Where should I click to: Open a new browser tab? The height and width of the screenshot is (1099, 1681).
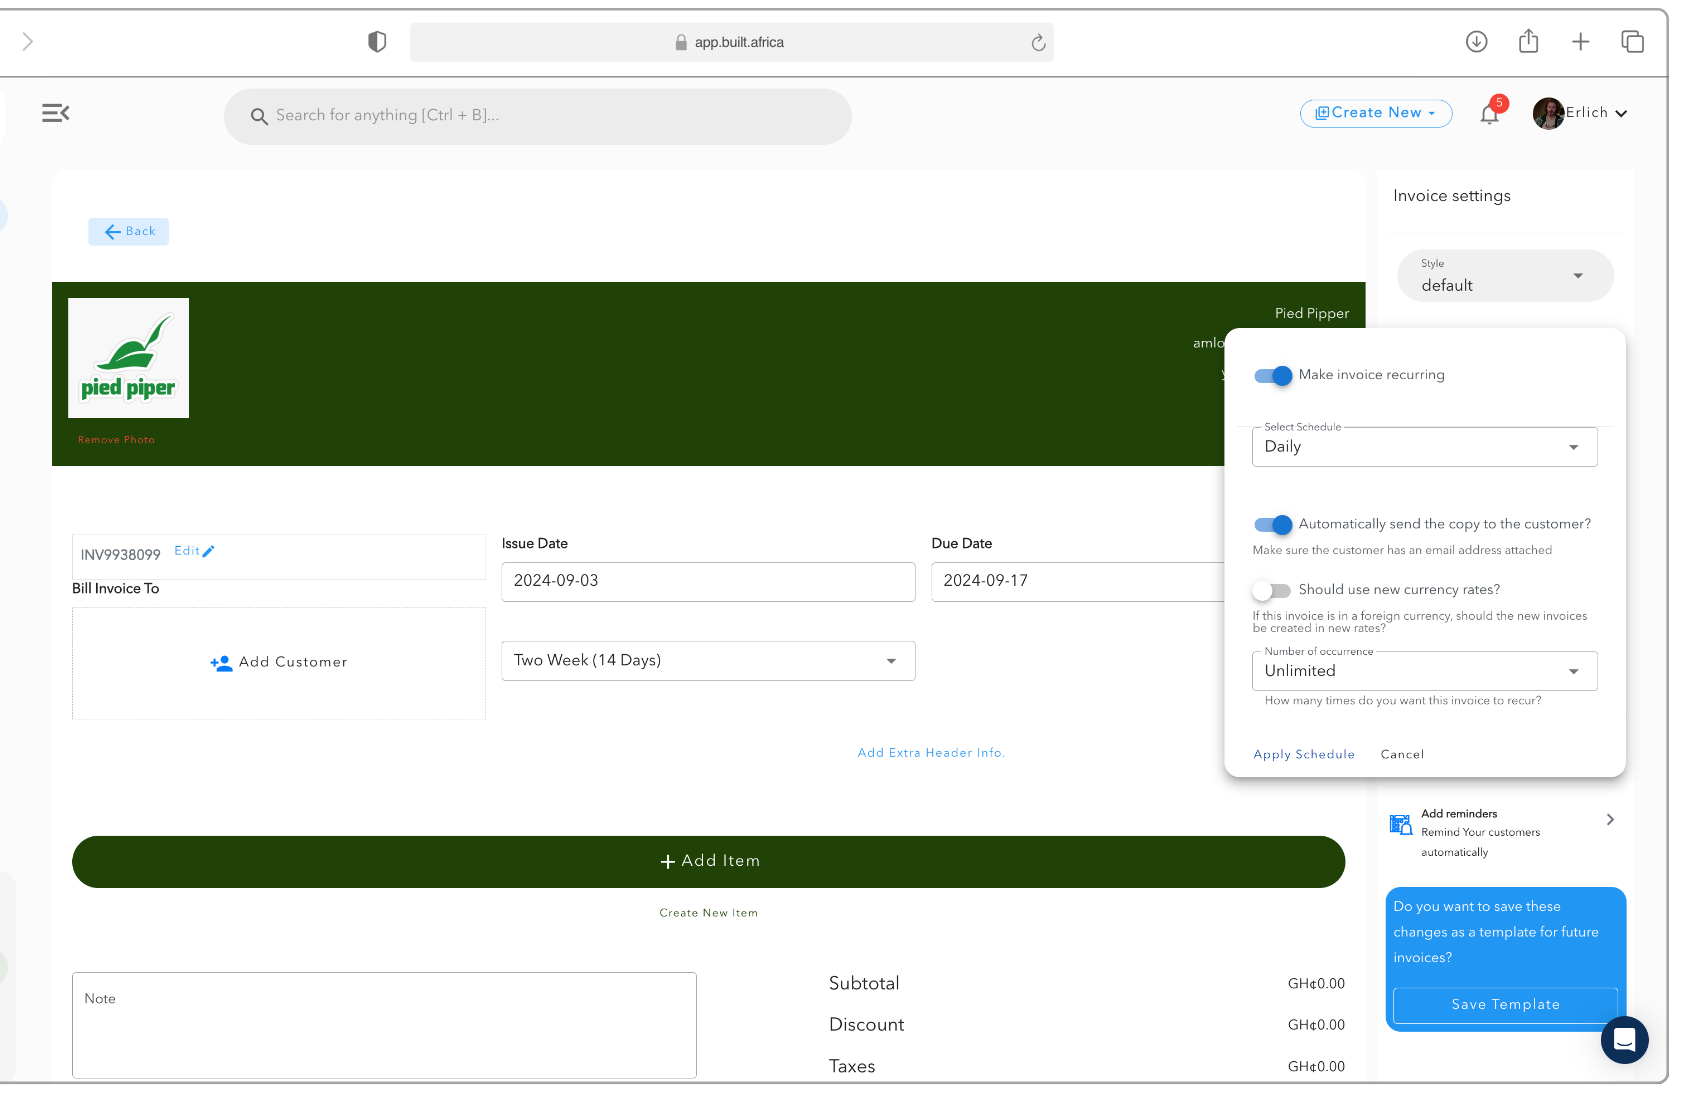pyautogui.click(x=1580, y=41)
